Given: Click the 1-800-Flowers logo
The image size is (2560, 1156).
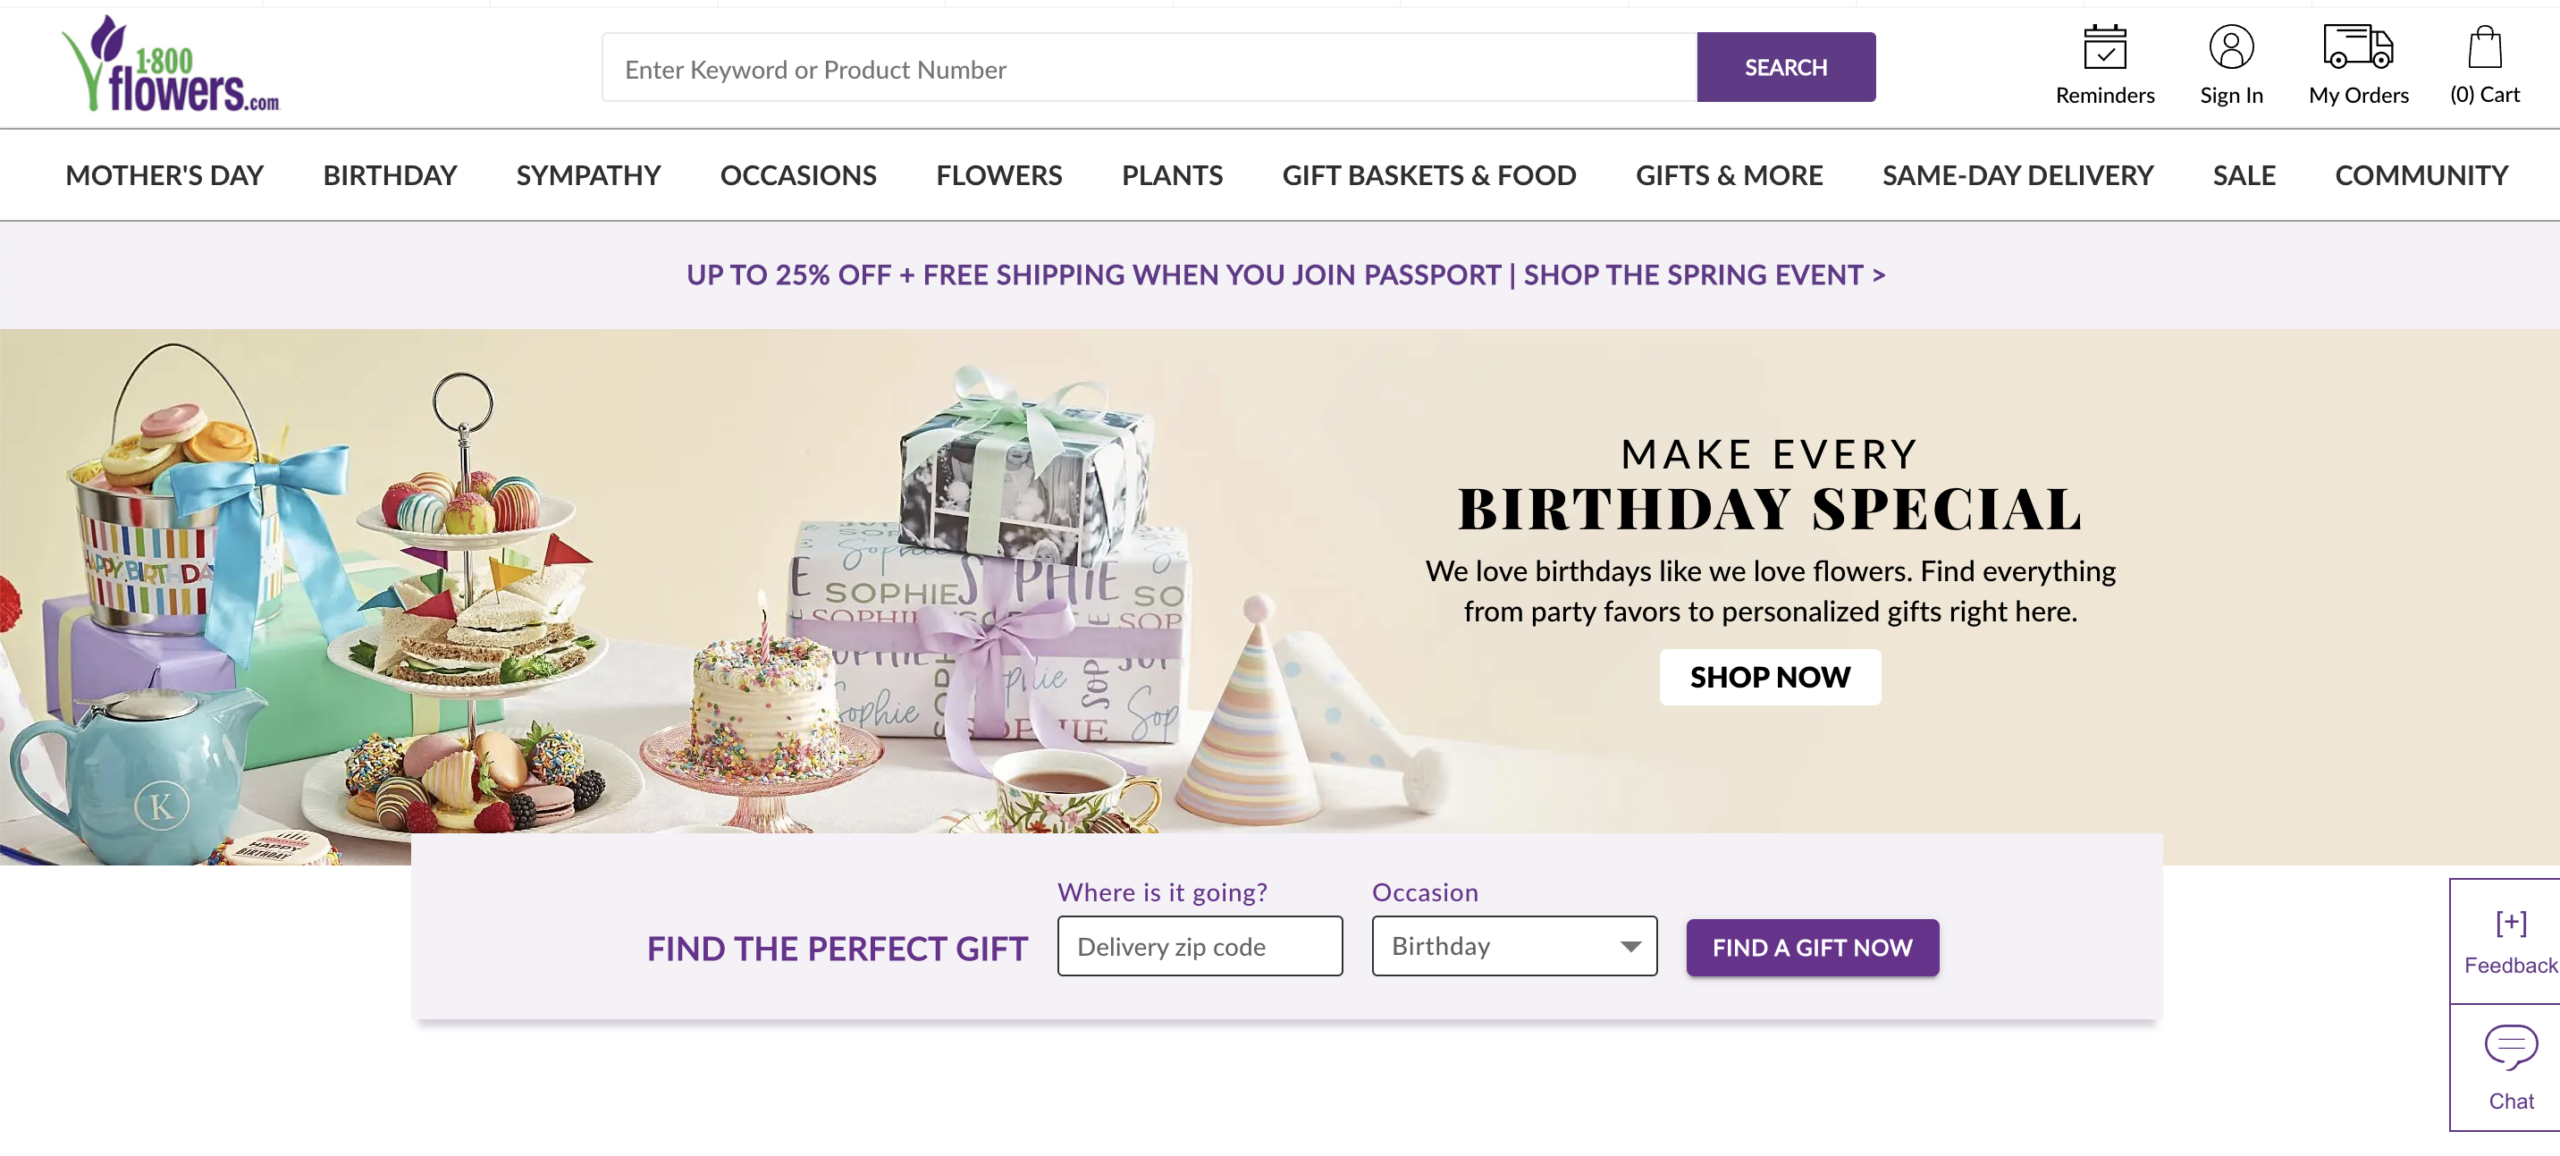Looking at the screenshot, I should pos(171,66).
